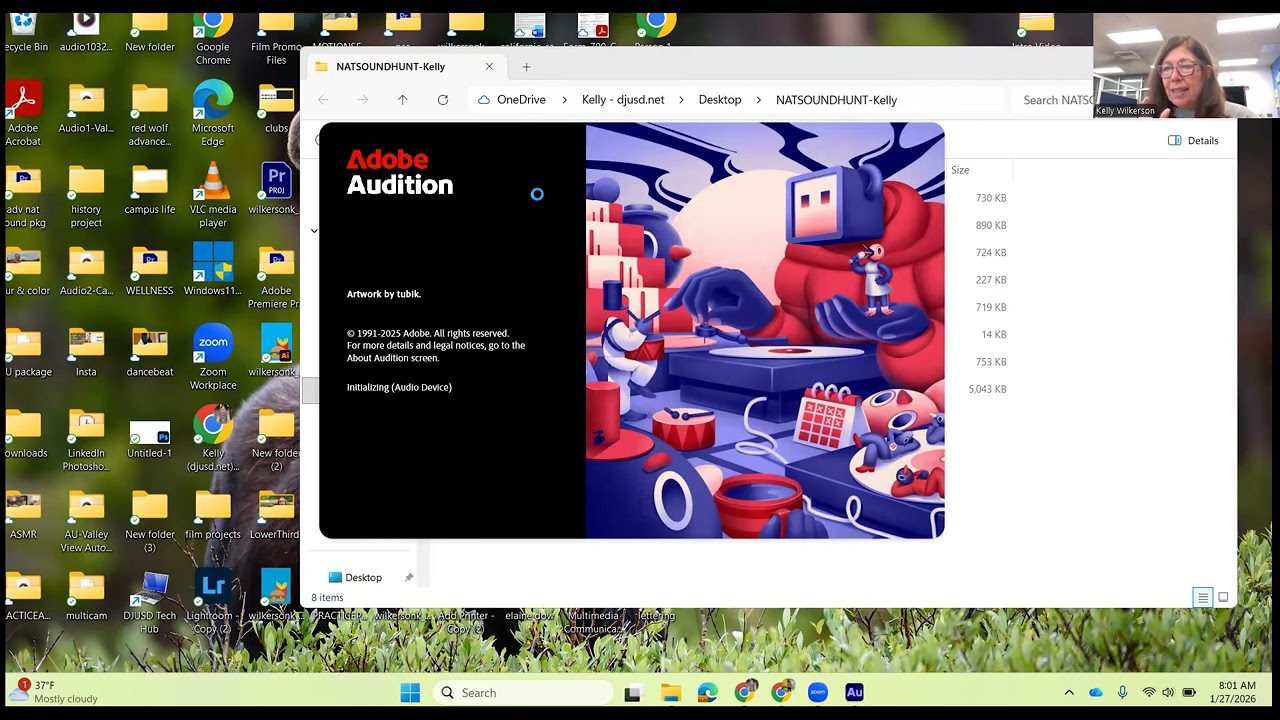The width and height of the screenshot is (1280, 720).
Task: Select the Google Chrome desktop shortcut
Action: (213, 38)
